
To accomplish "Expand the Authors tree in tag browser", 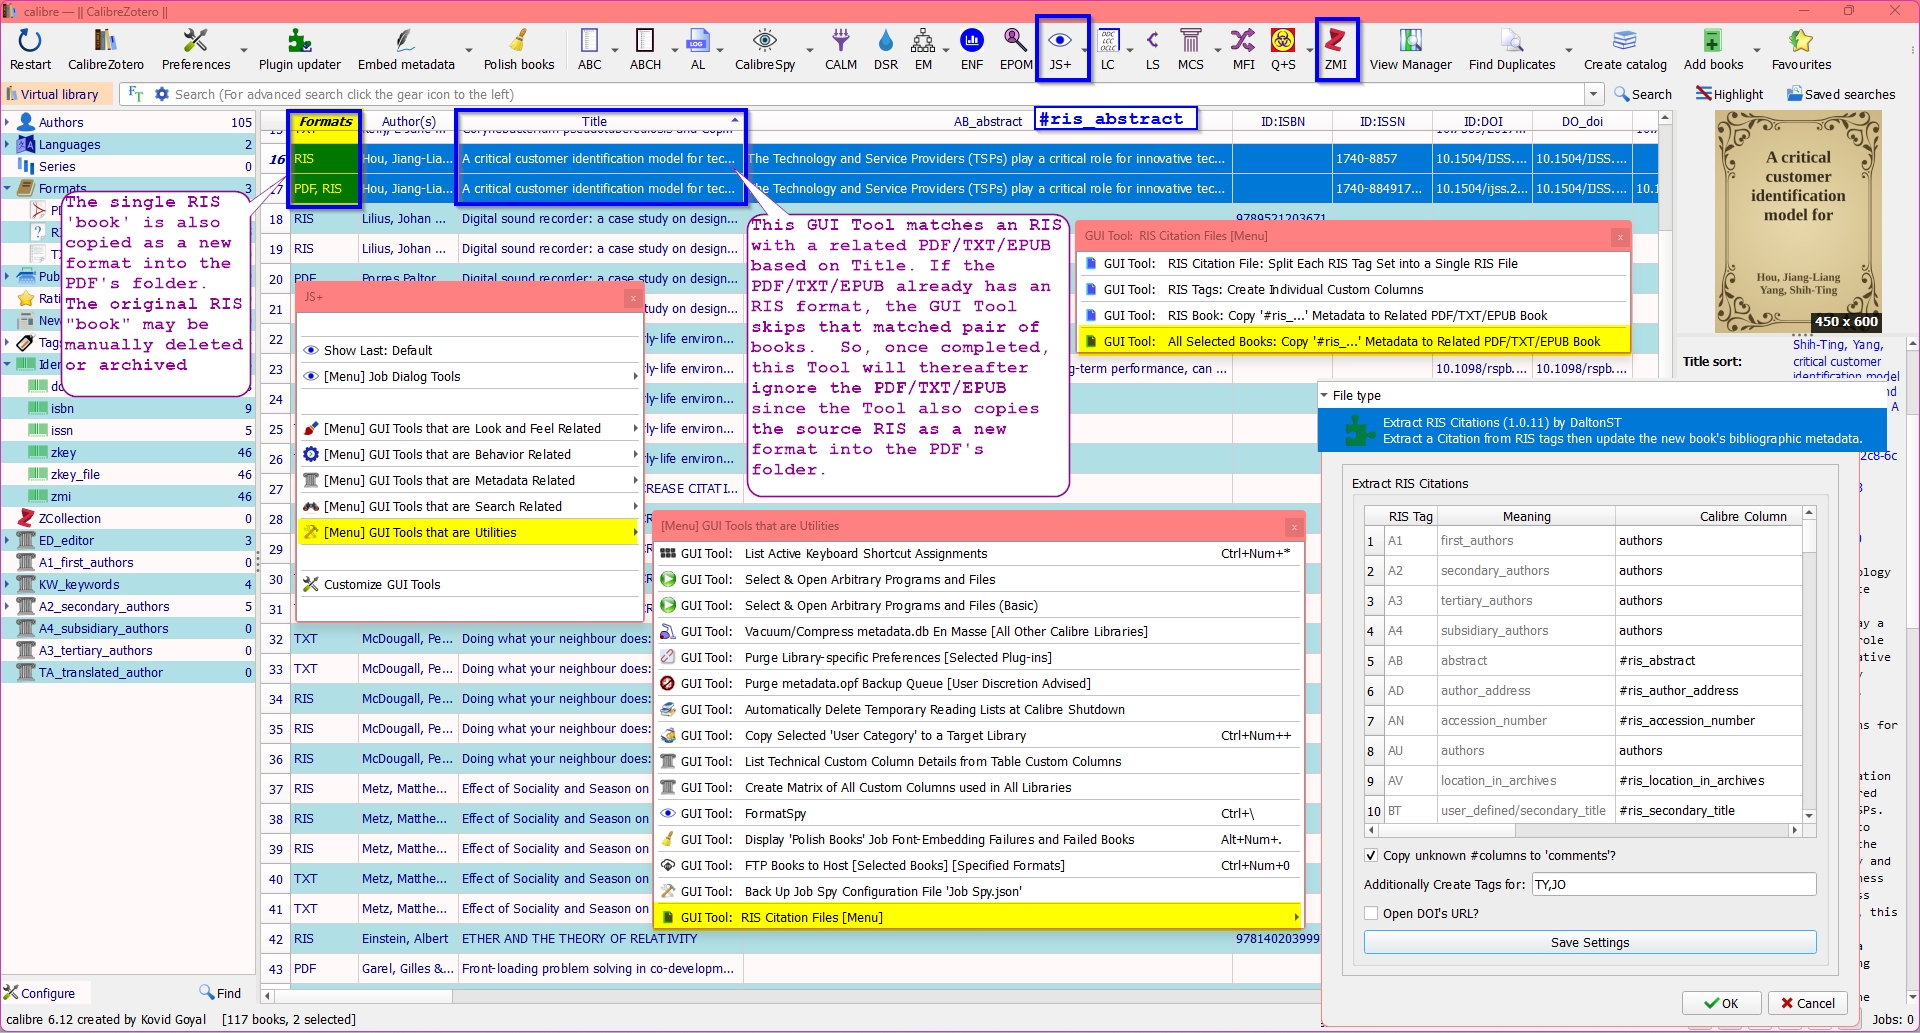I will pos(7,122).
